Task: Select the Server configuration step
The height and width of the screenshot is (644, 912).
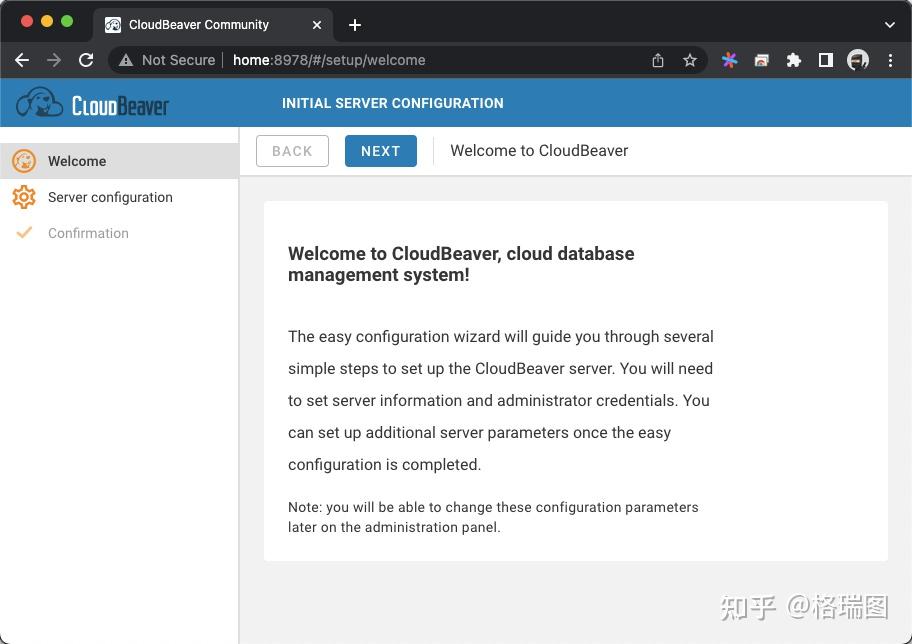Action: [x=110, y=197]
